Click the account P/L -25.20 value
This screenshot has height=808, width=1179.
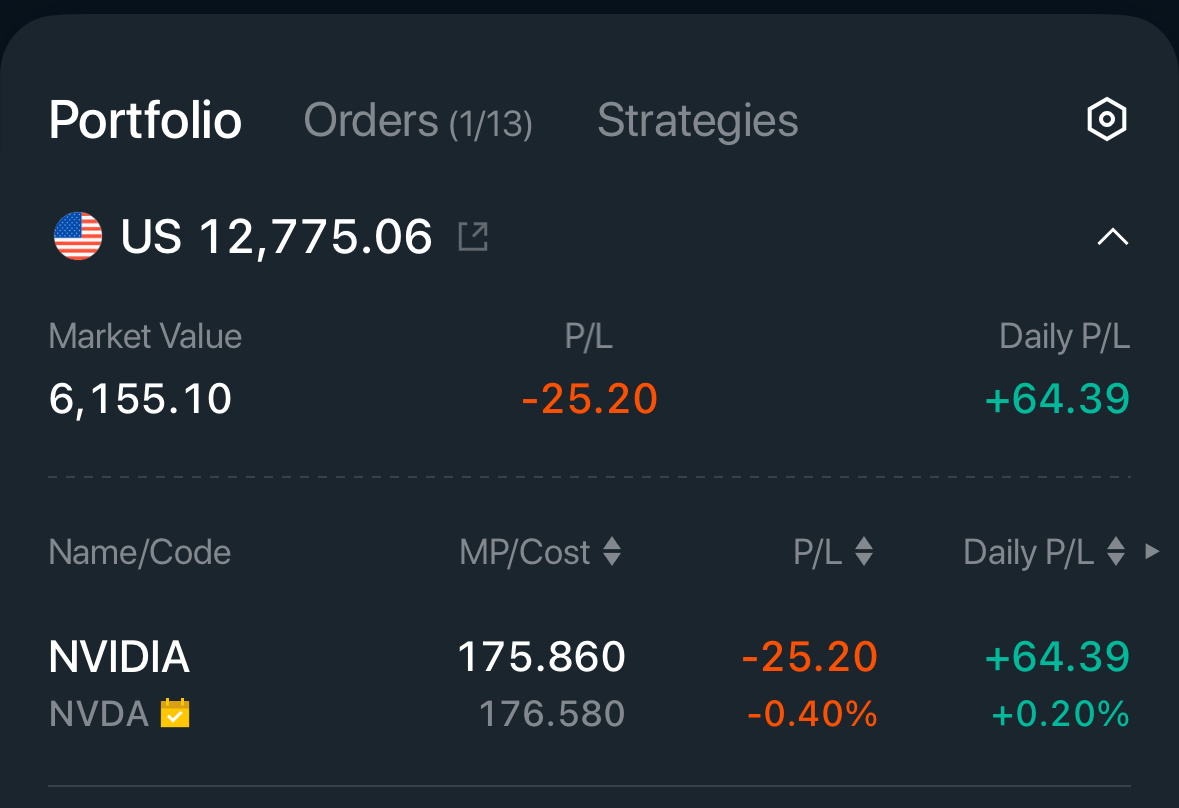590,398
